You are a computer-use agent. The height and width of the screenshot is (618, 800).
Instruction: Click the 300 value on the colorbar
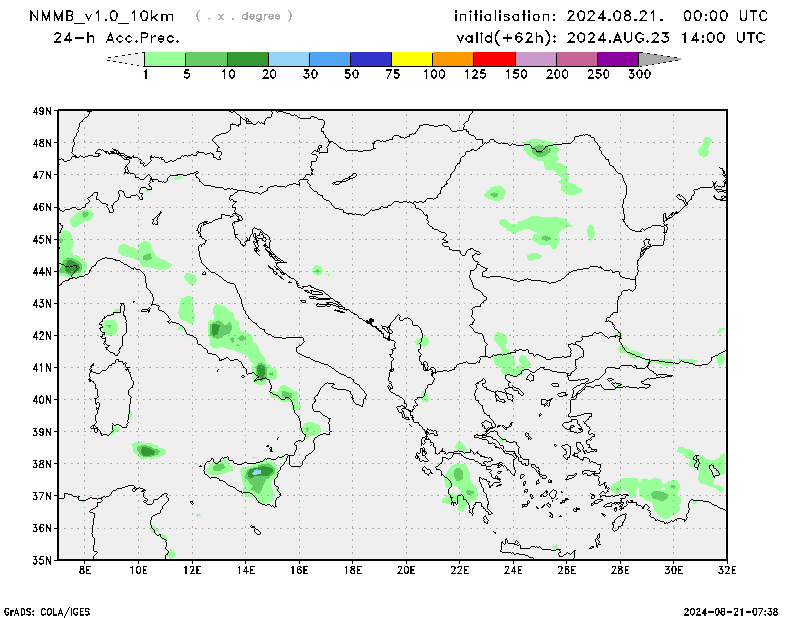639,75
